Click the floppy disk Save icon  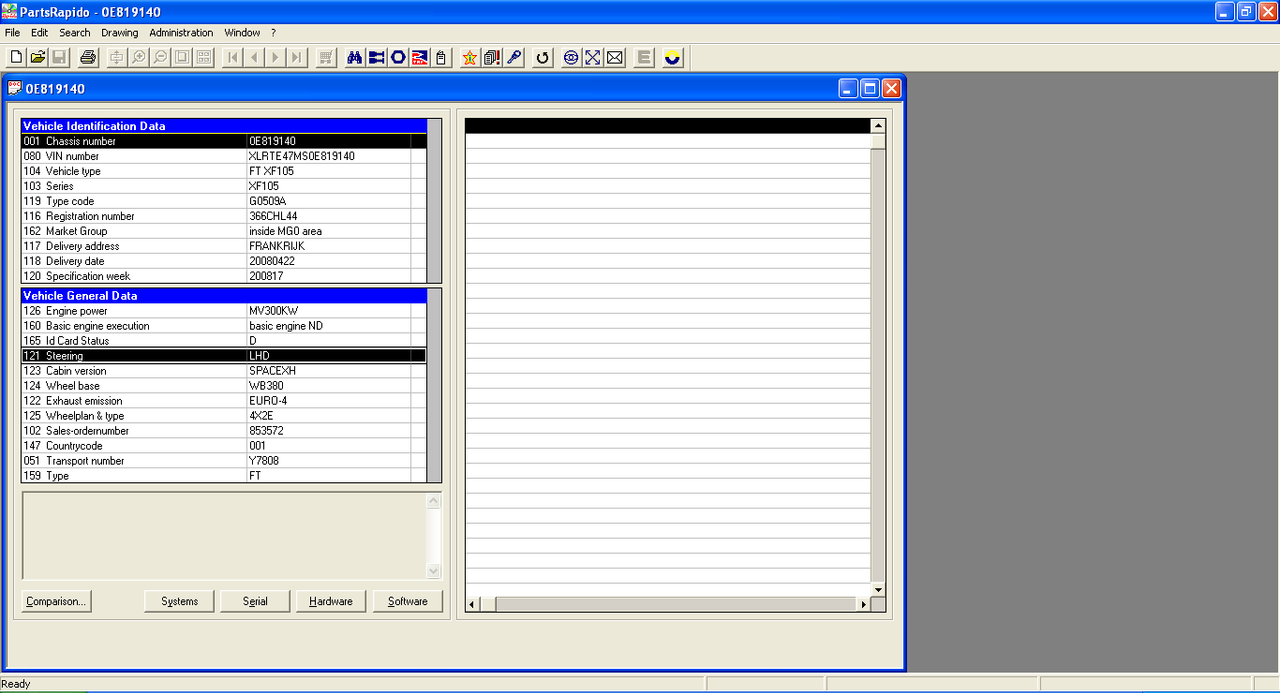(60, 58)
